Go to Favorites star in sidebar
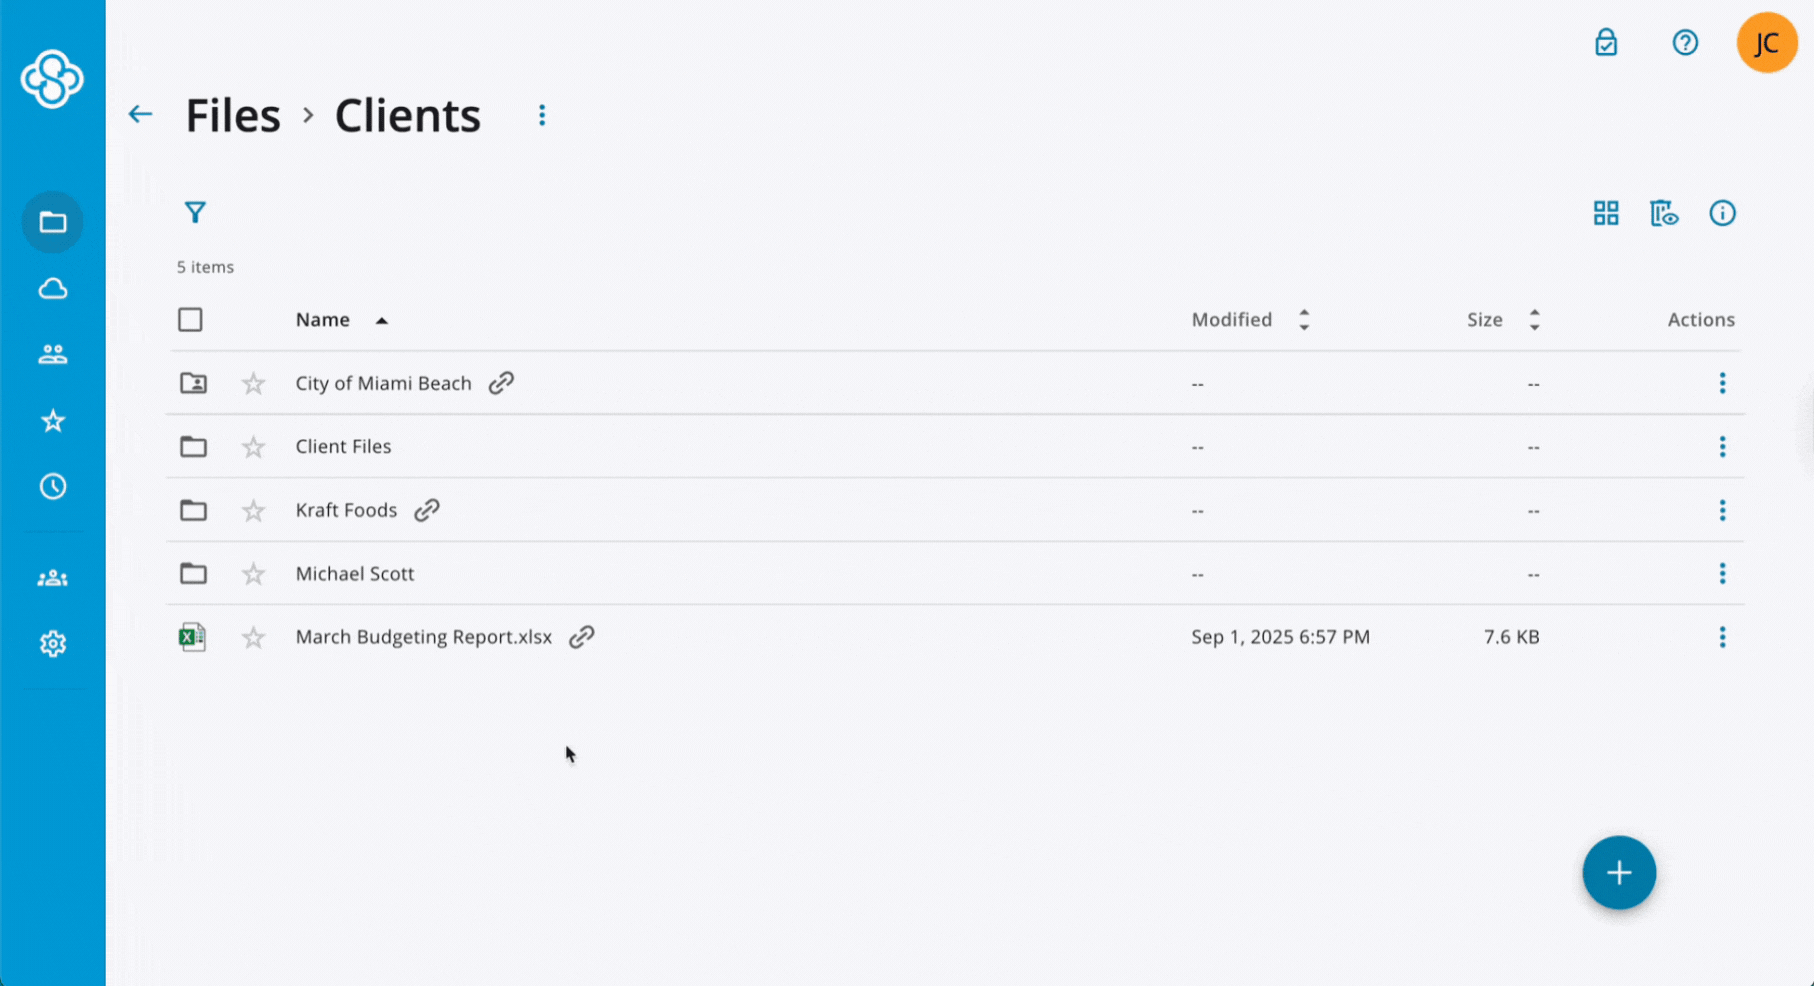 (53, 421)
